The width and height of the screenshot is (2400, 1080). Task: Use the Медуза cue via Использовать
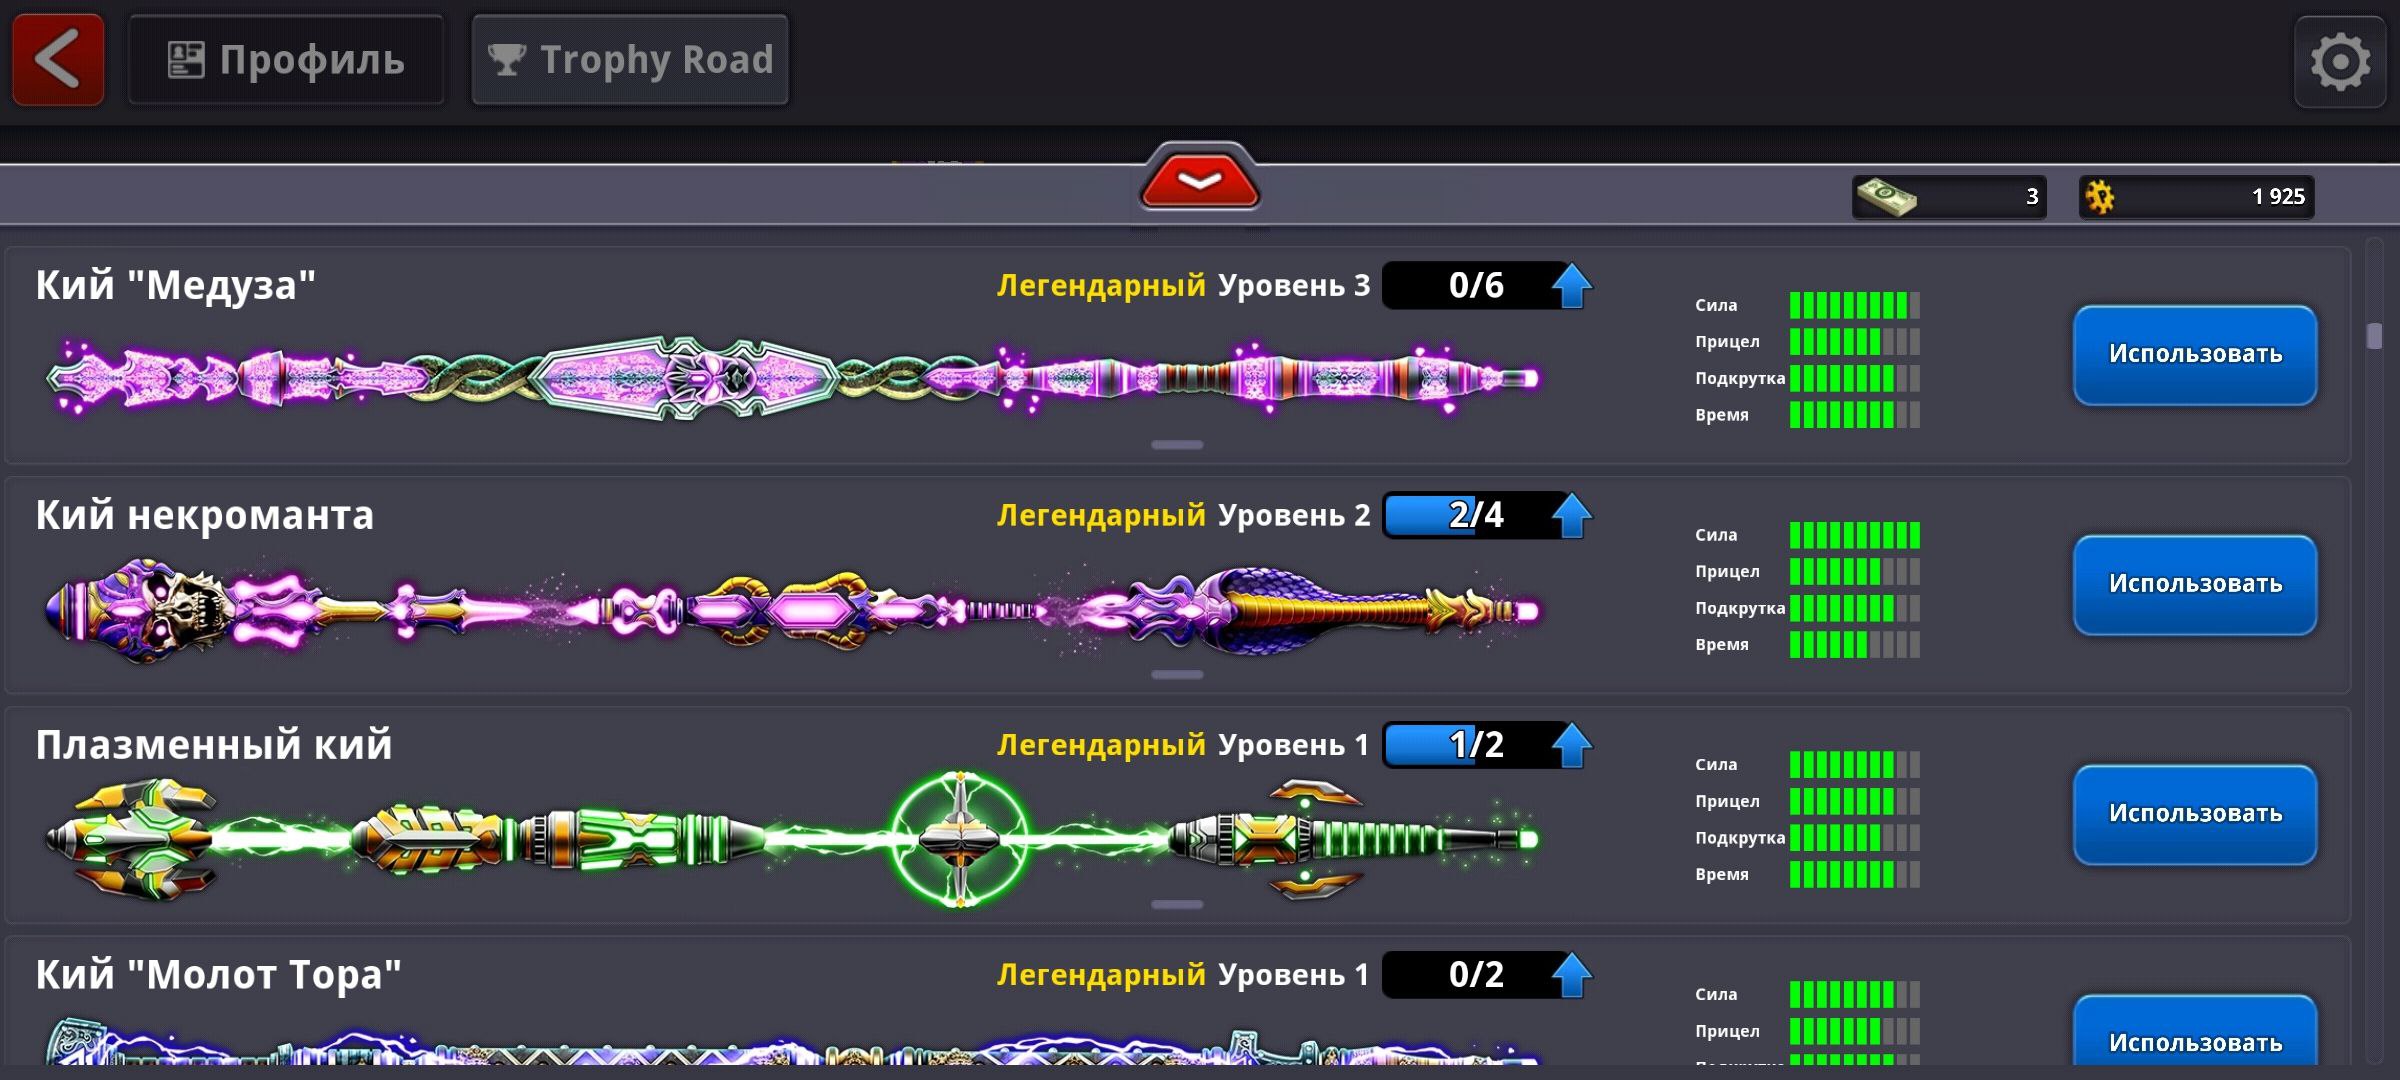[x=2195, y=355]
